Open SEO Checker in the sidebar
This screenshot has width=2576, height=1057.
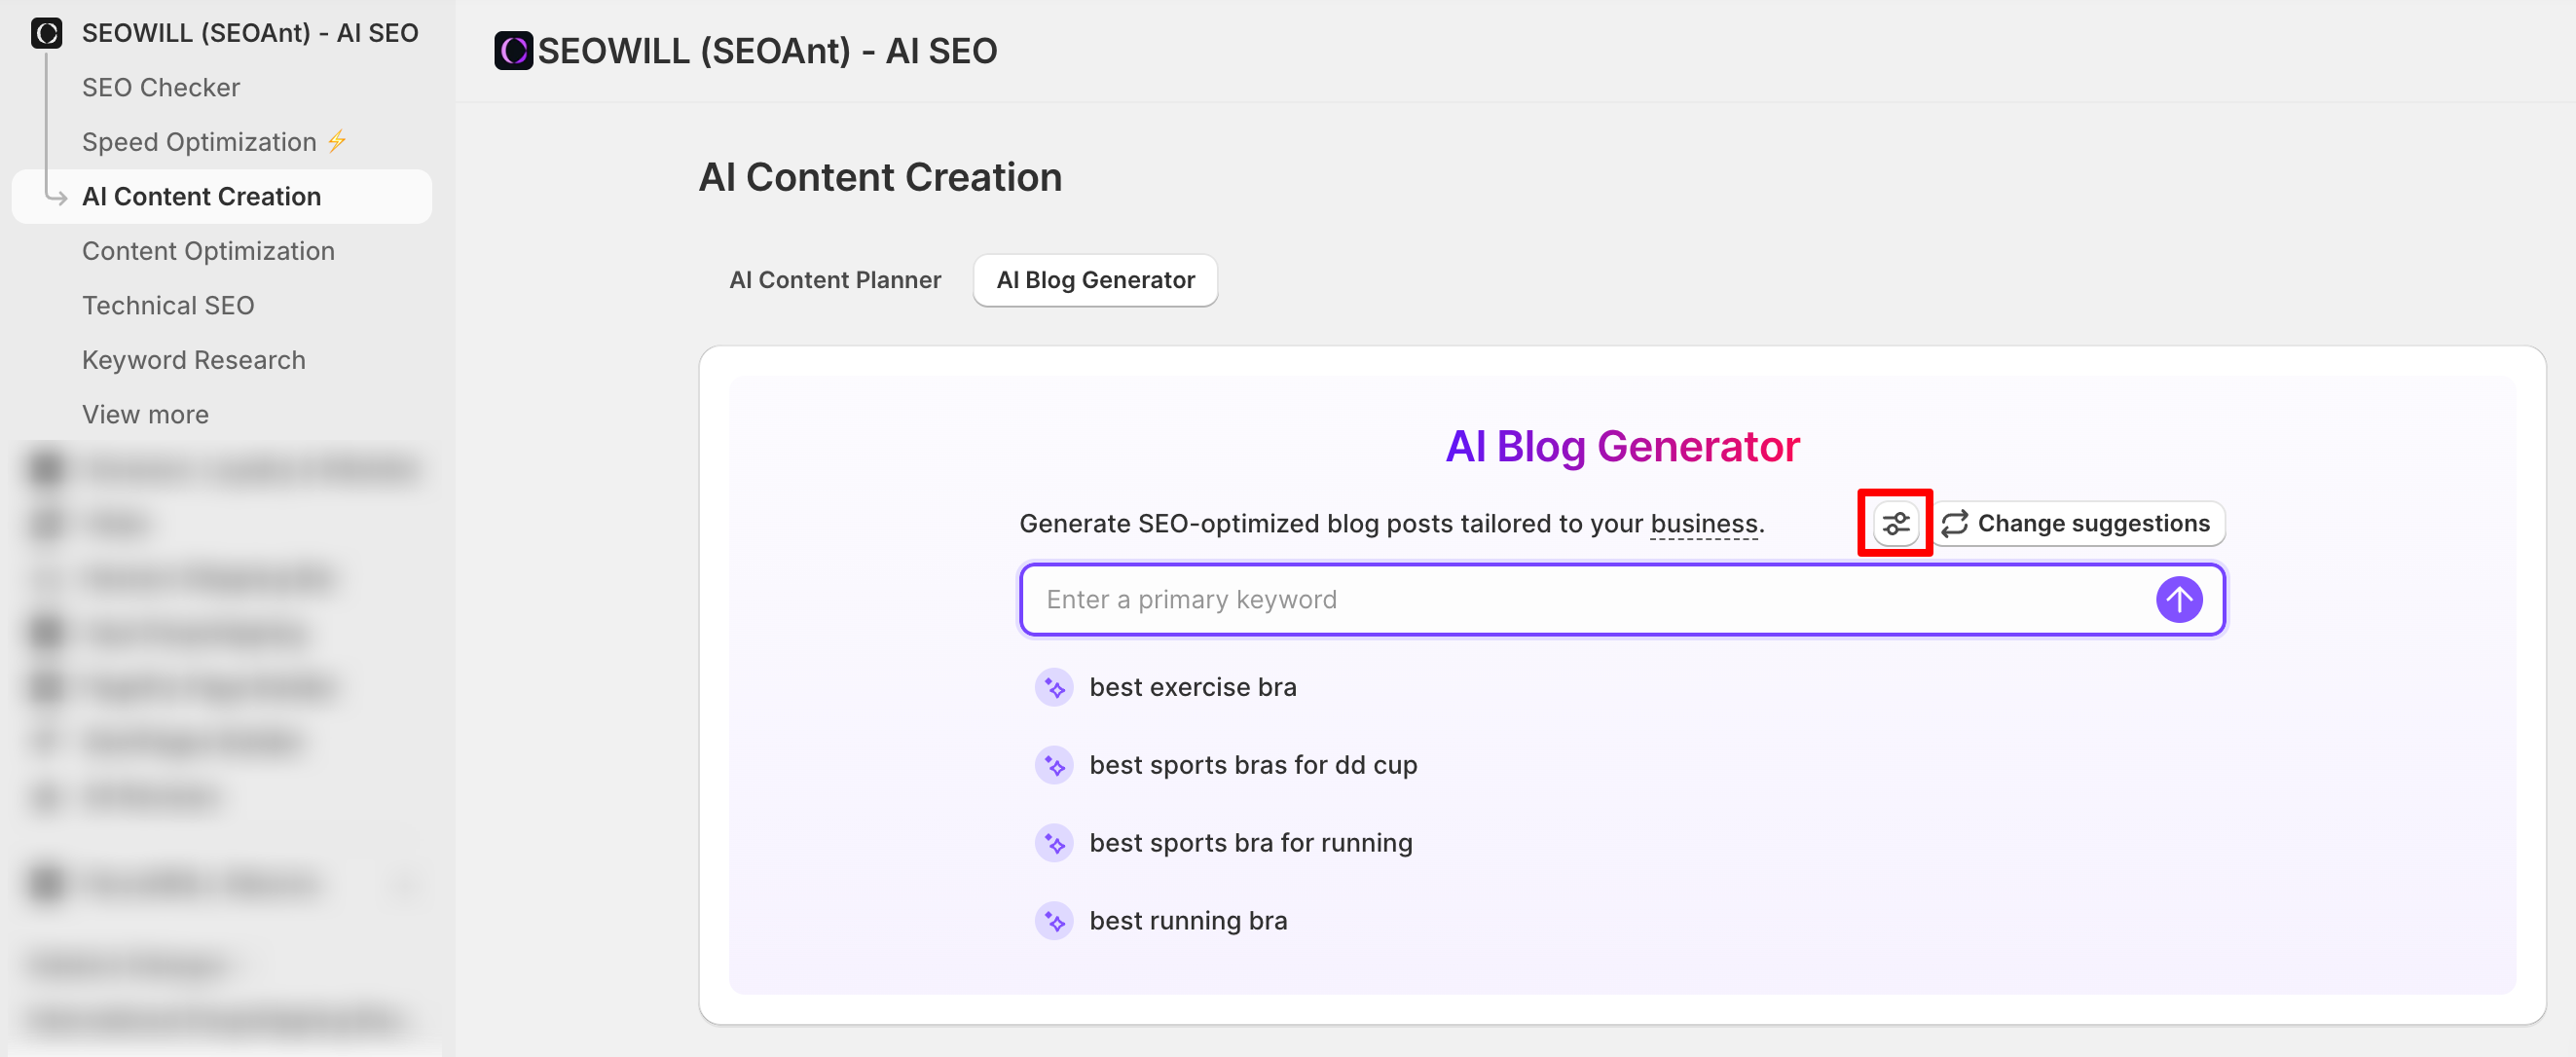(x=160, y=88)
